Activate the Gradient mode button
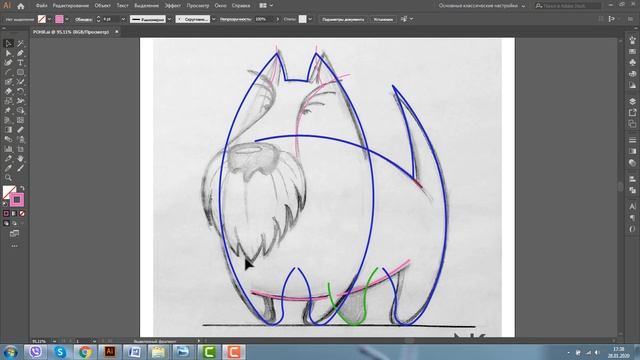Viewport: 640px width, 360px height. click(14, 213)
